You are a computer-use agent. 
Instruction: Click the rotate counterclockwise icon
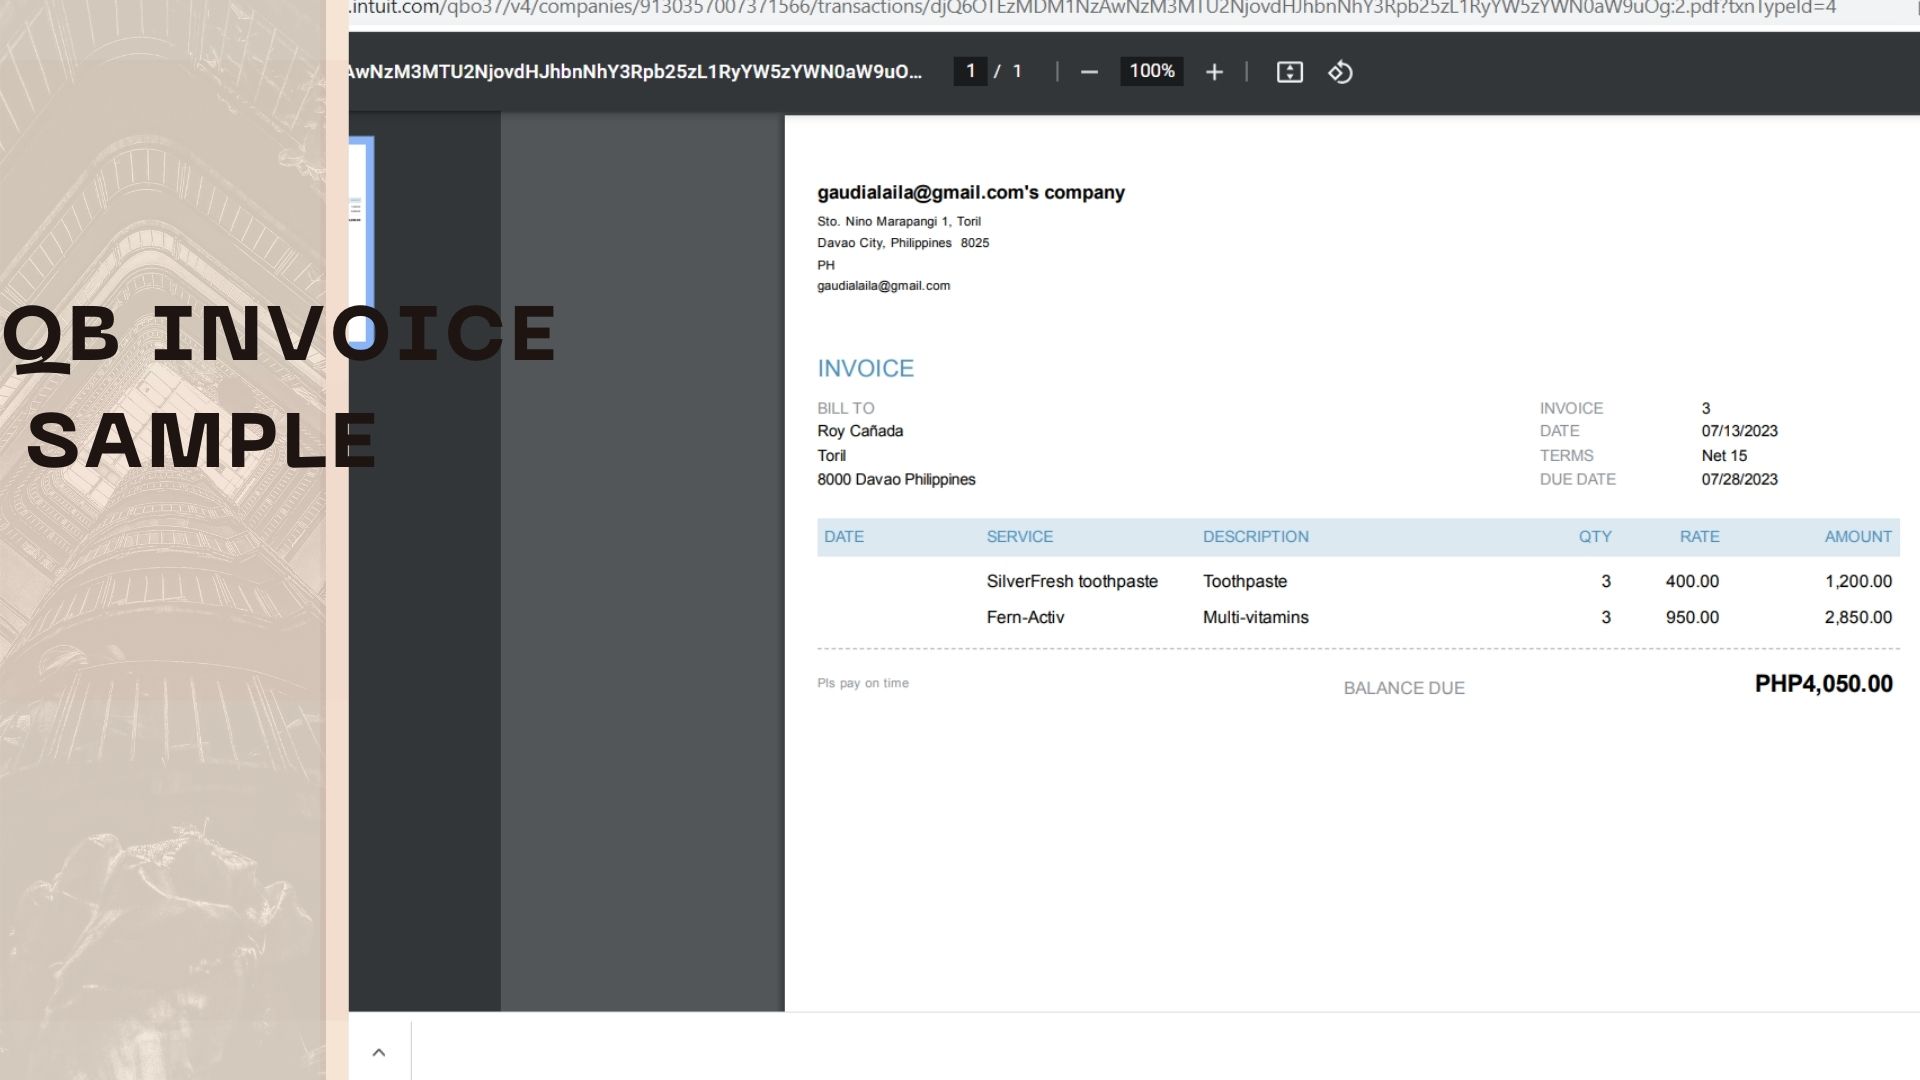coord(1340,72)
